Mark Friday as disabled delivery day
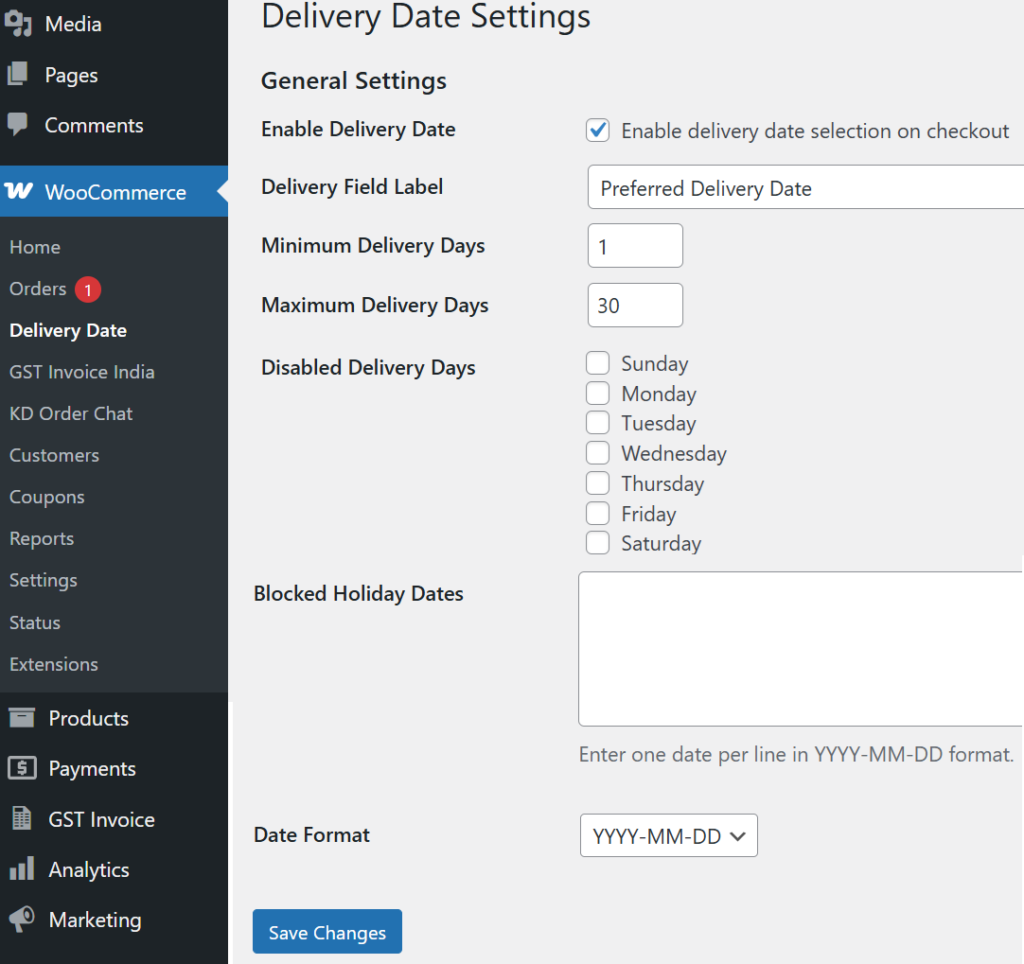The width and height of the screenshot is (1024, 964). pos(598,513)
